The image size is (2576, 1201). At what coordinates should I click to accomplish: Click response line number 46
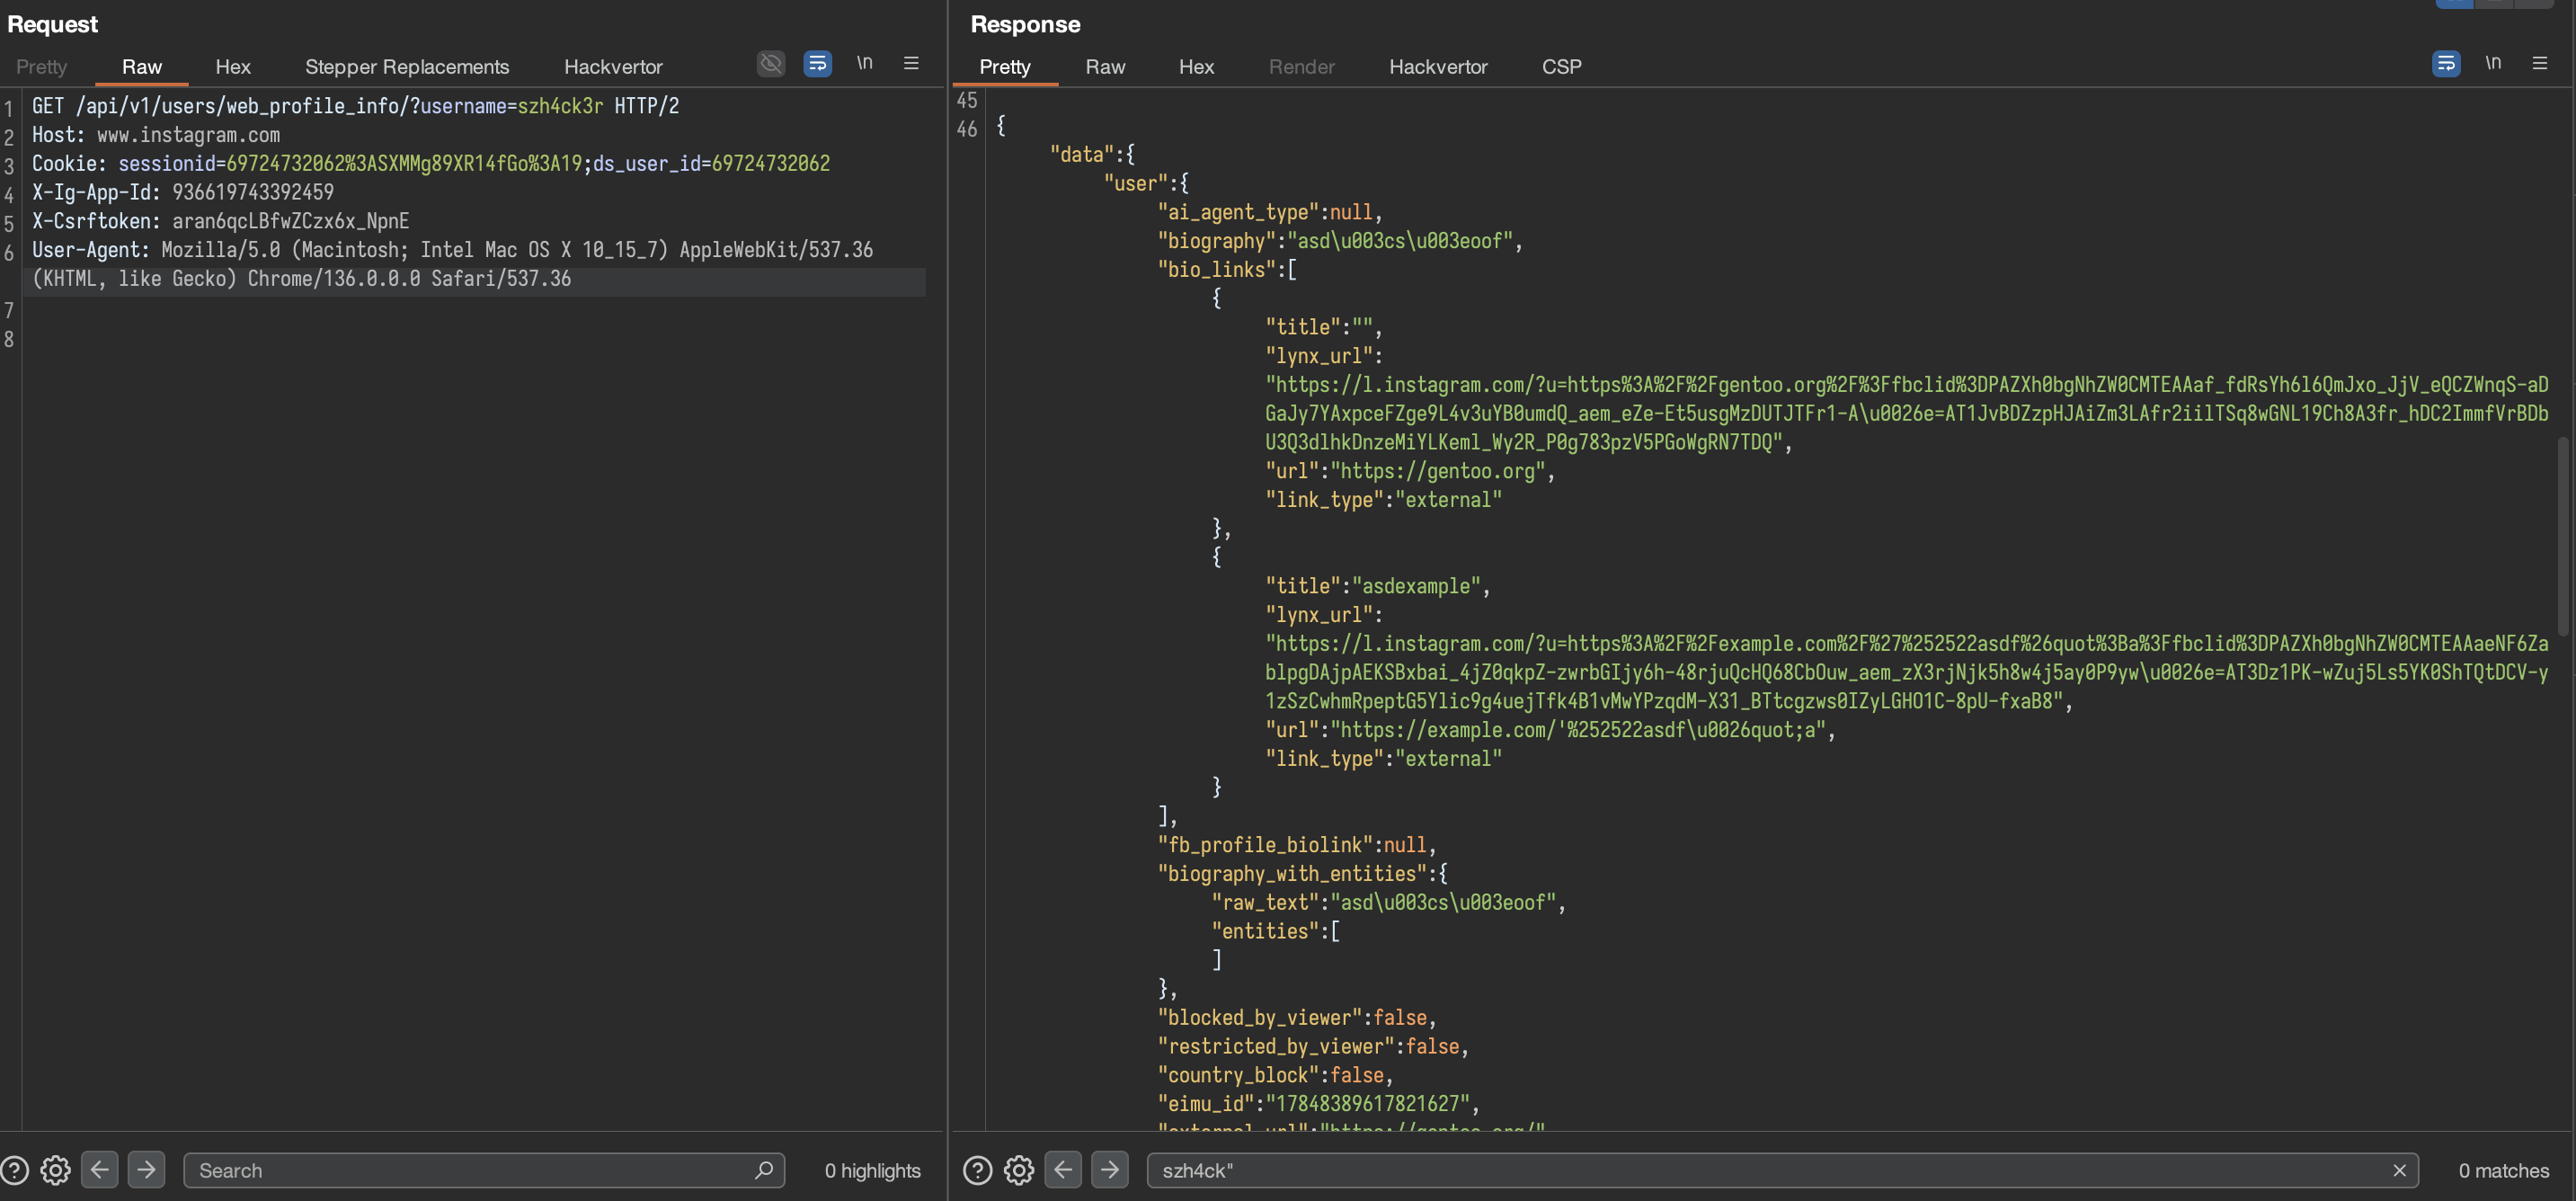967,129
